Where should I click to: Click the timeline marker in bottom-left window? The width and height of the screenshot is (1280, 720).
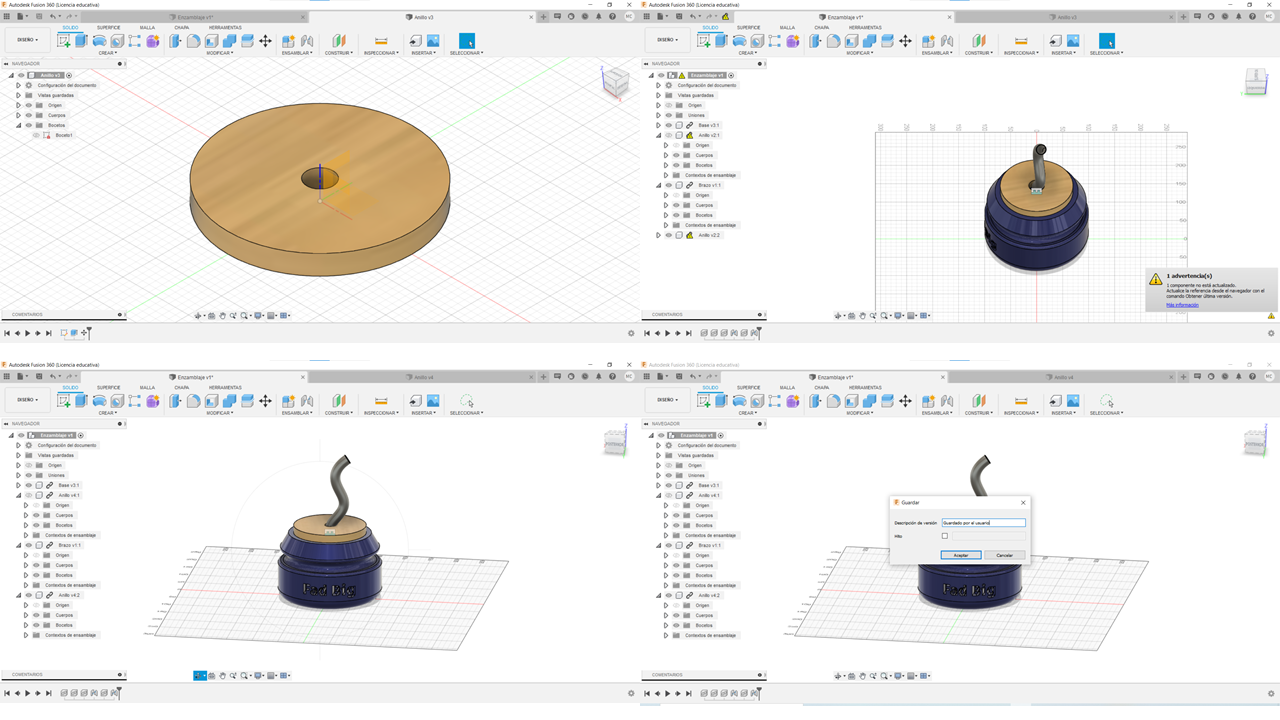point(119,692)
